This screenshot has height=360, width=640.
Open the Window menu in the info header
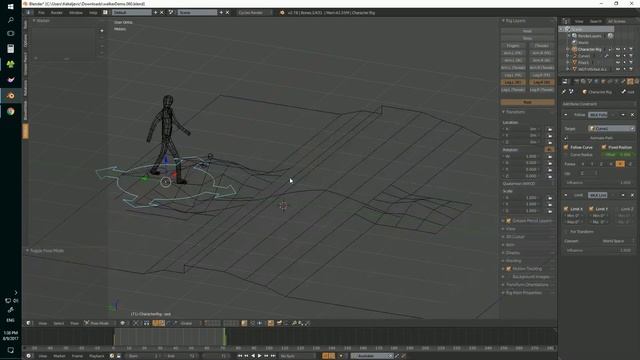[x=76, y=13]
